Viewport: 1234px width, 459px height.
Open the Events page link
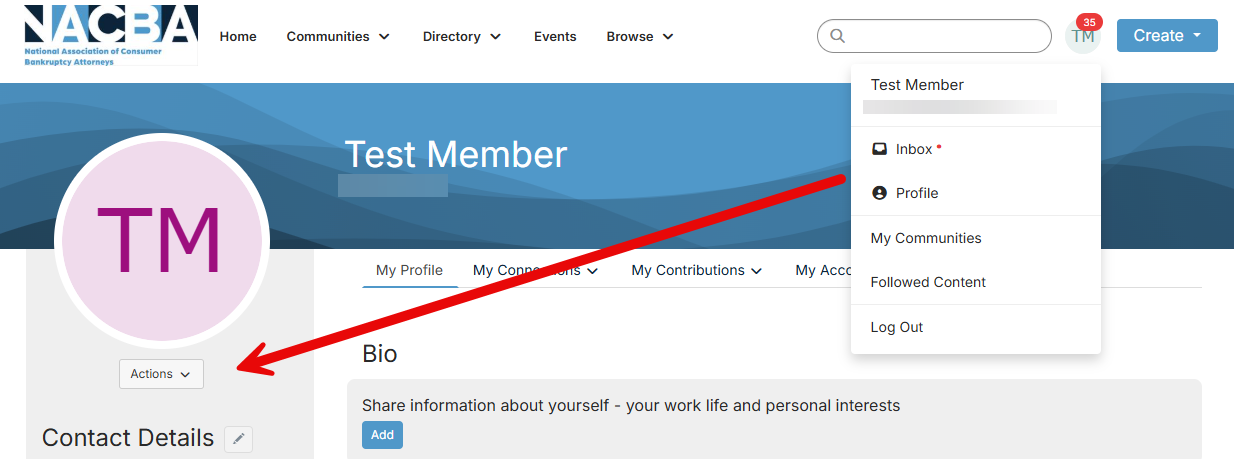point(555,36)
